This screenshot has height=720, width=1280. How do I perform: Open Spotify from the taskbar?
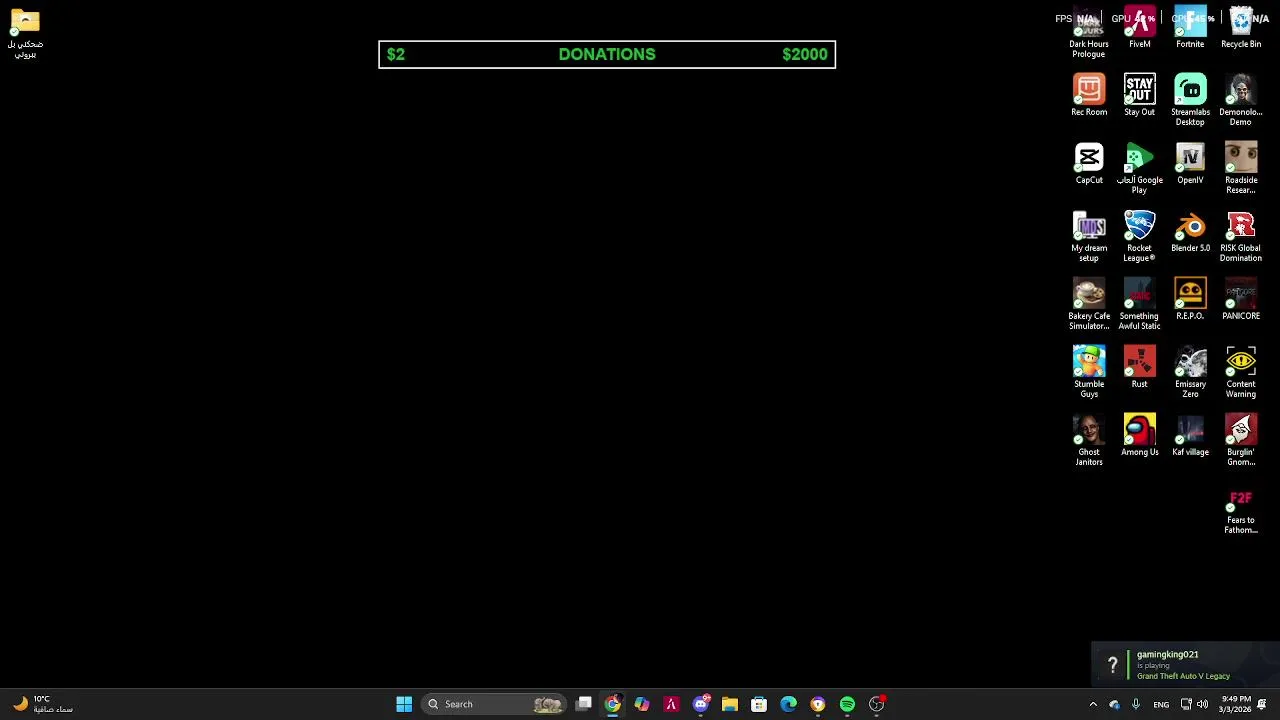click(x=847, y=704)
